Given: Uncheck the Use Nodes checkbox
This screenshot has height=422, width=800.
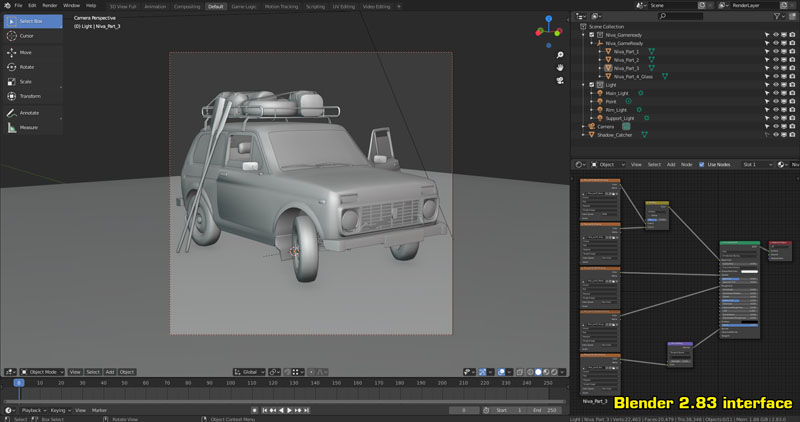Looking at the screenshot, I should click(x=701, y=164).
